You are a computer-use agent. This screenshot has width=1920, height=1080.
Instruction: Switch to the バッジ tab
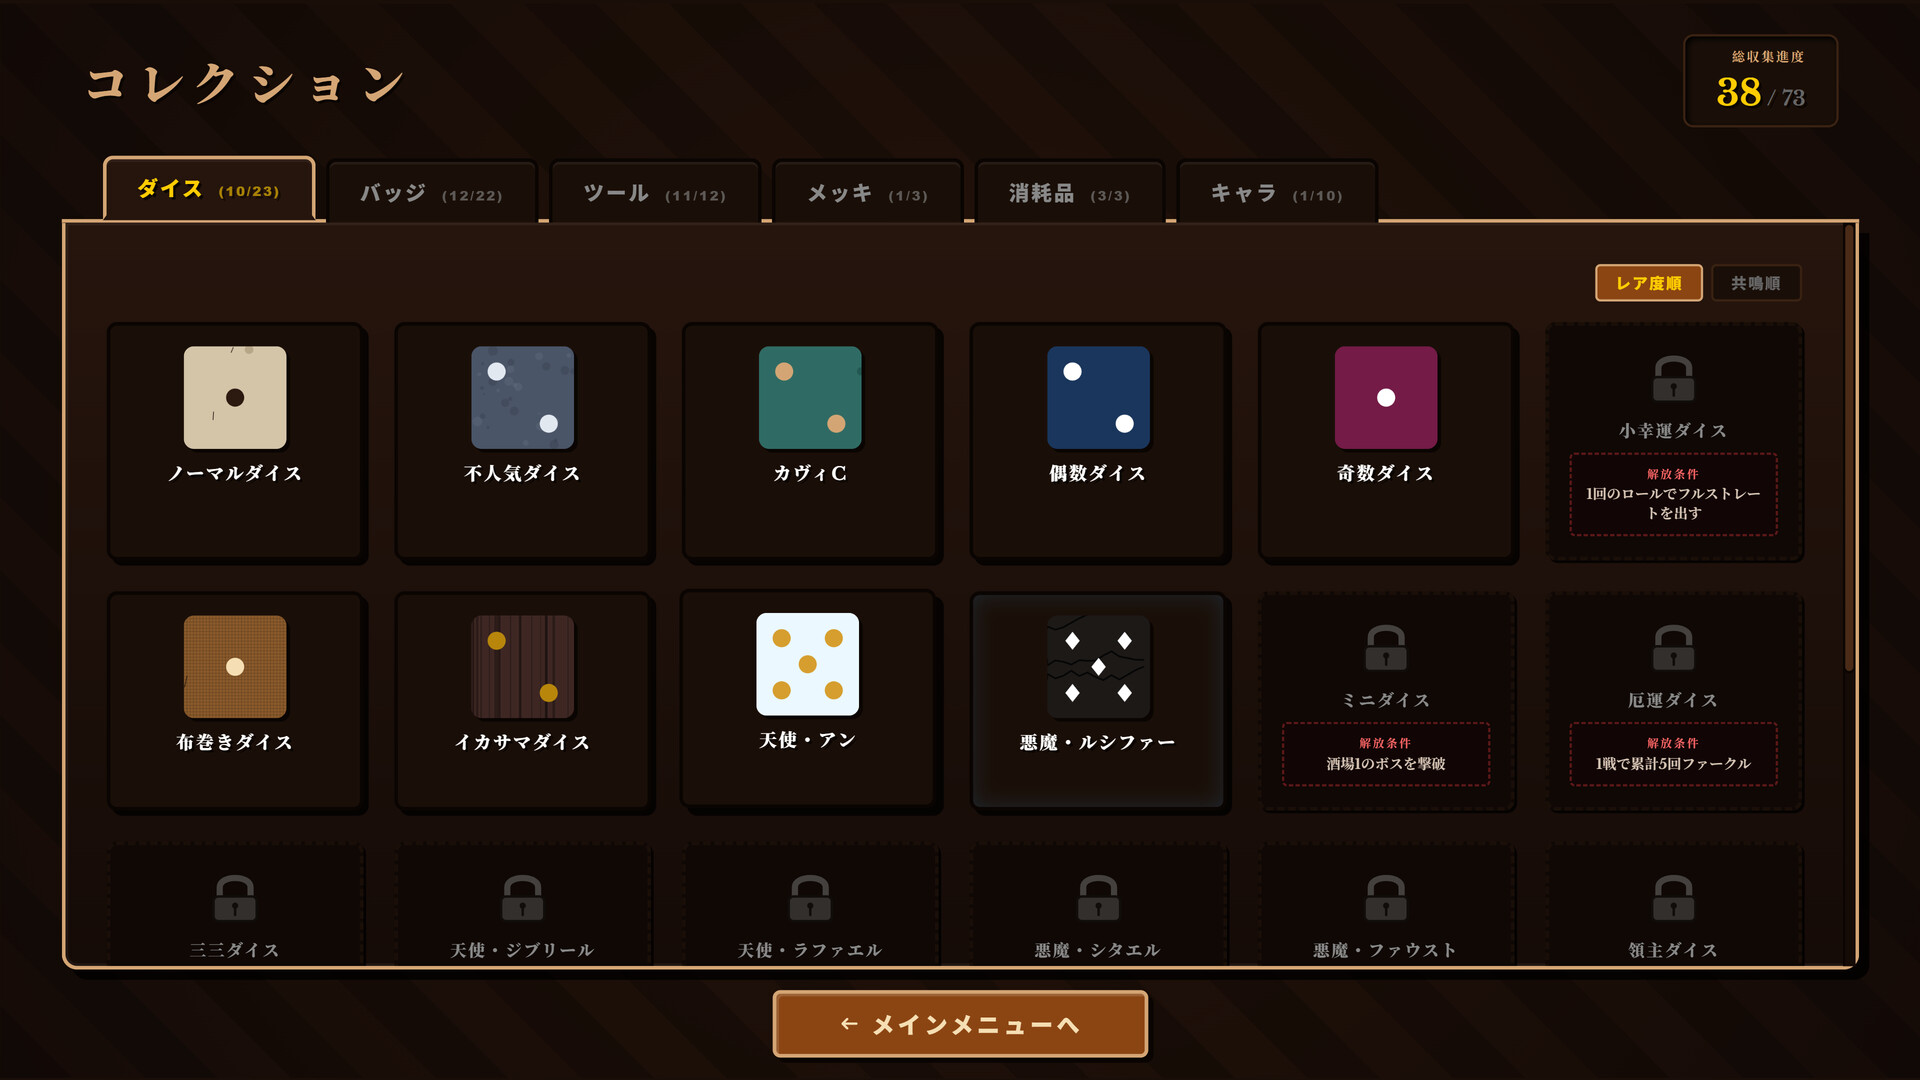432,192
